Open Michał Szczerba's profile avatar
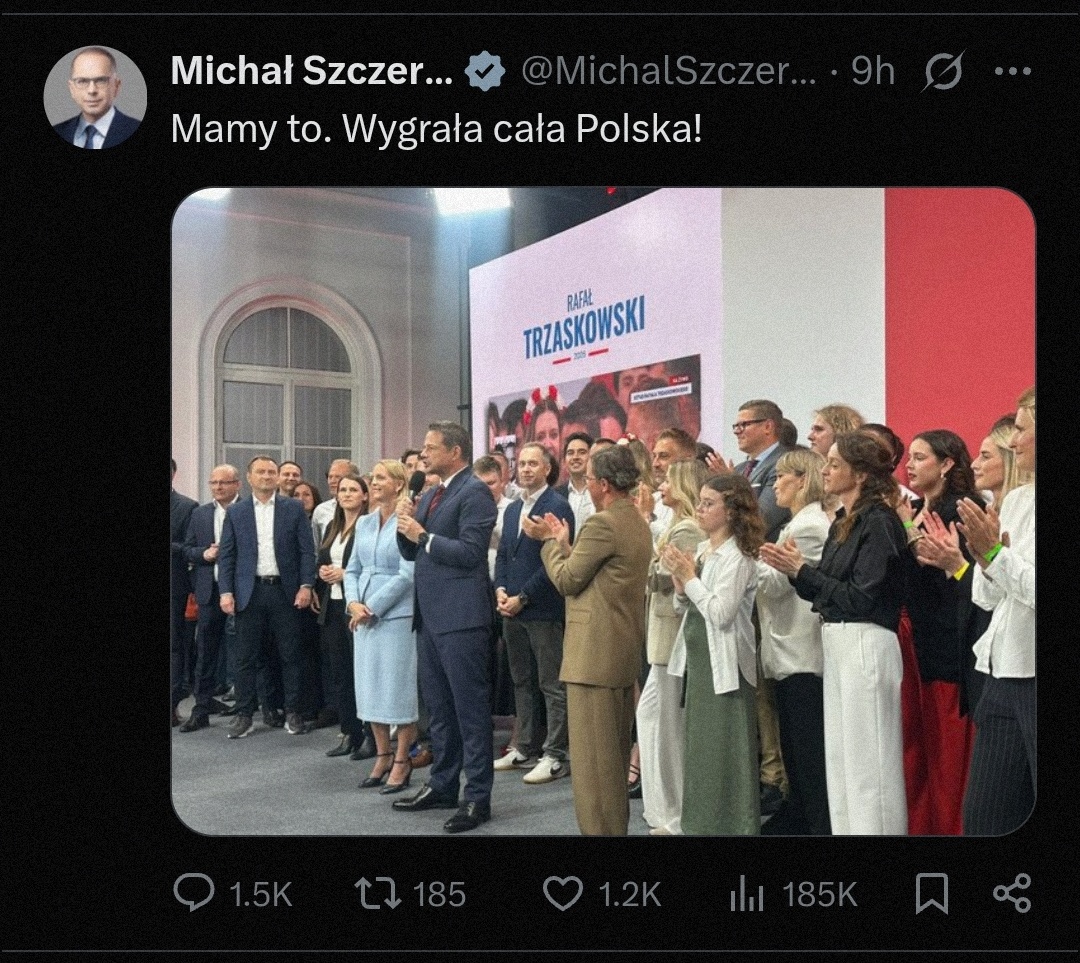The height and width of the screenshot is (963, 1080). click(95, 98)
